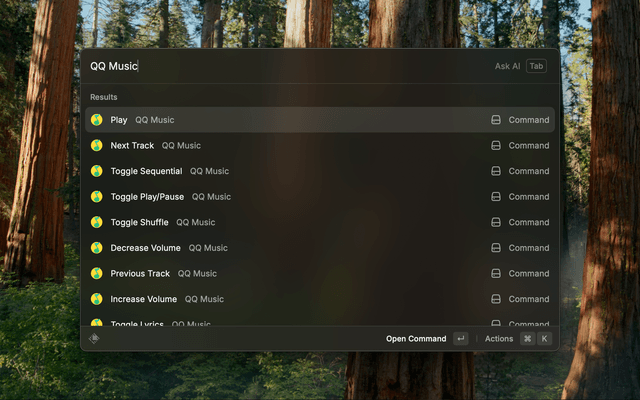Run the Previous Track command

click(x=140, y=273)
